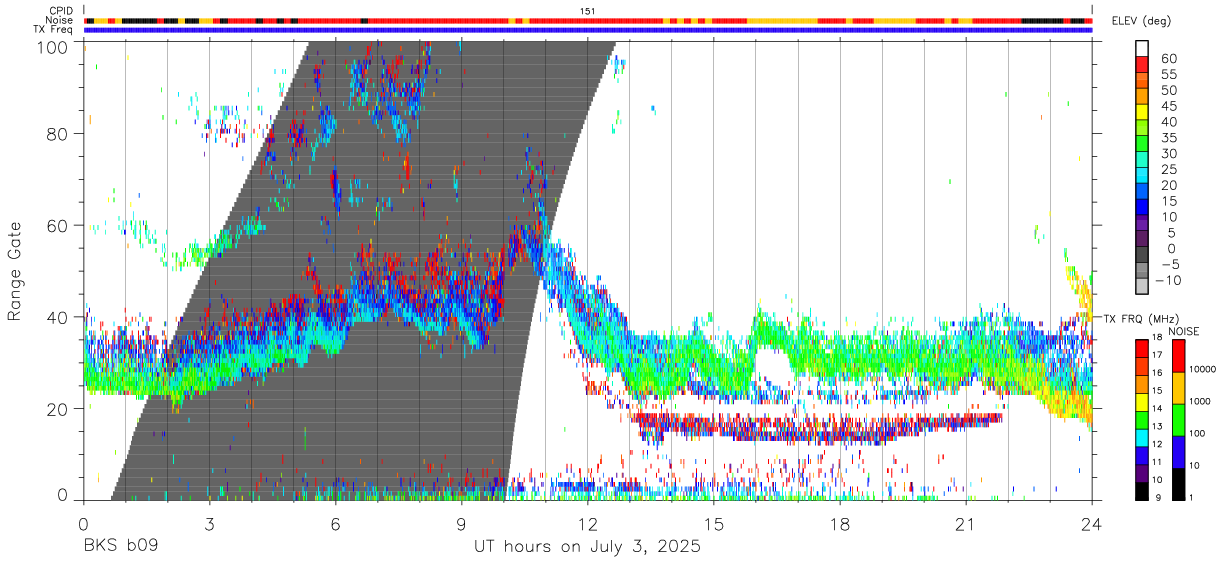Select the white top segment of ELEV colorbar
The width and height of the screenshot is (1228, 567).
pos(1142,48)
